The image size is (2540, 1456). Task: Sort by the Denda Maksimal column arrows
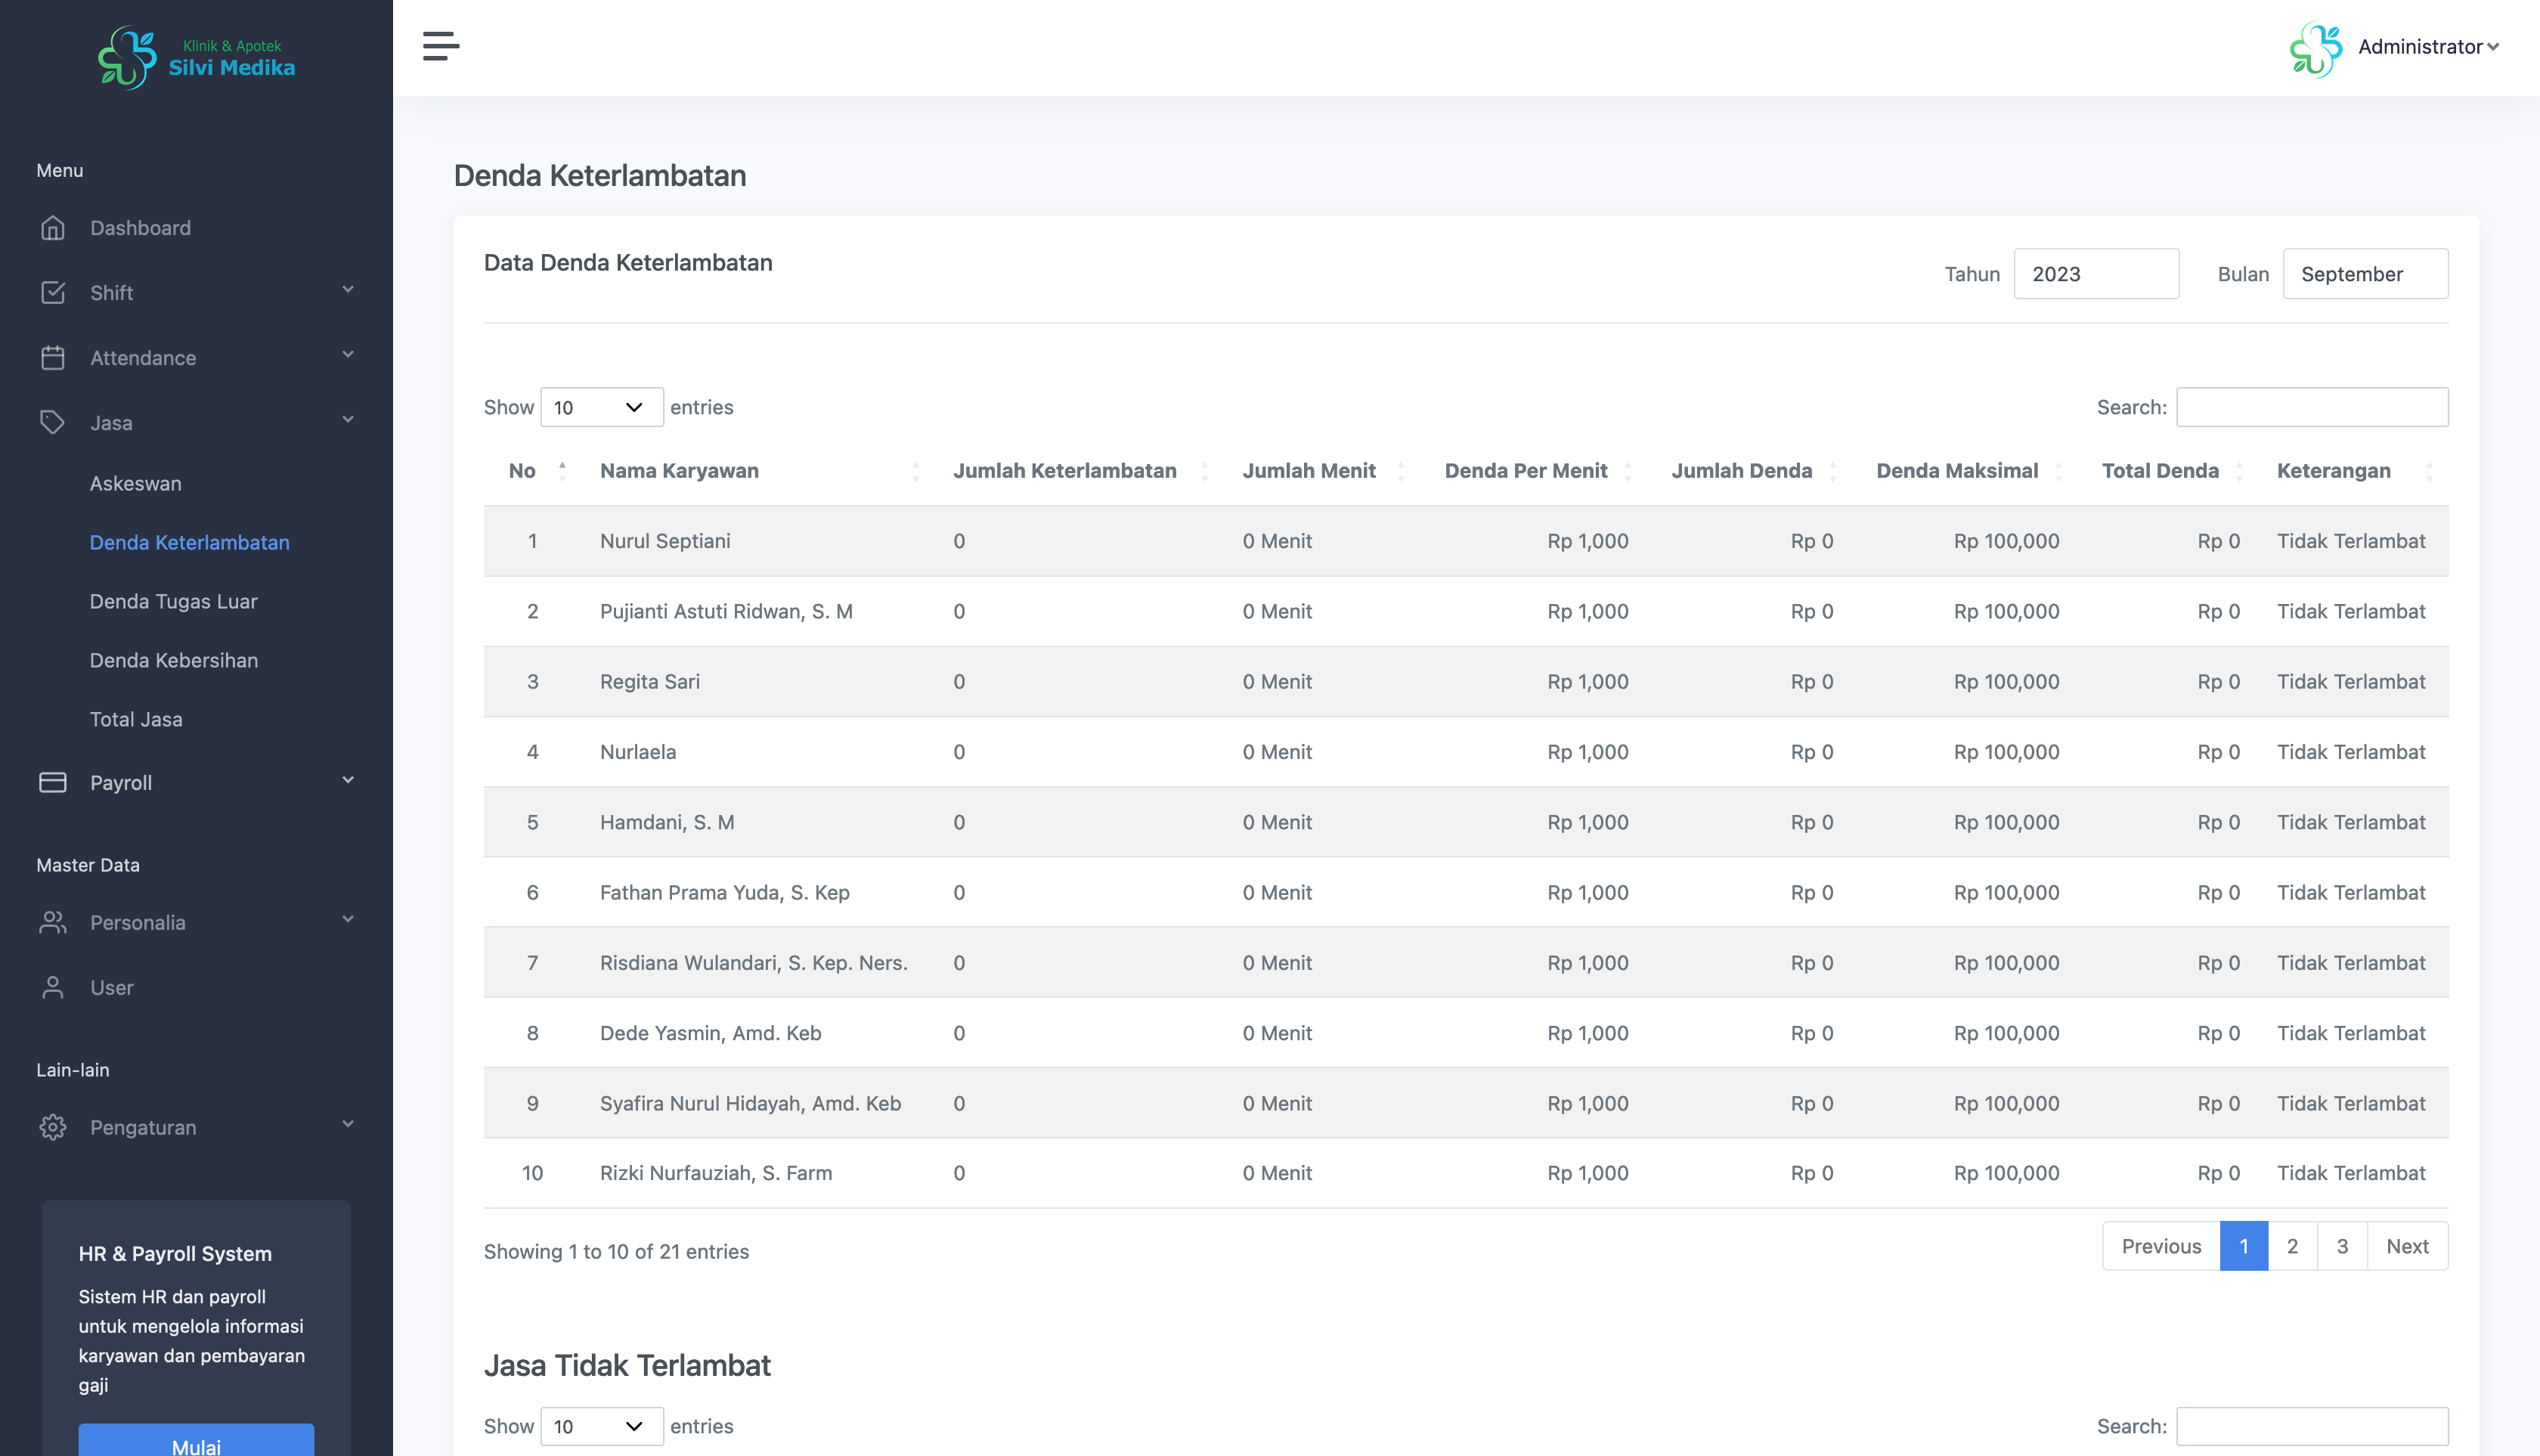(x=2058, y=471)
